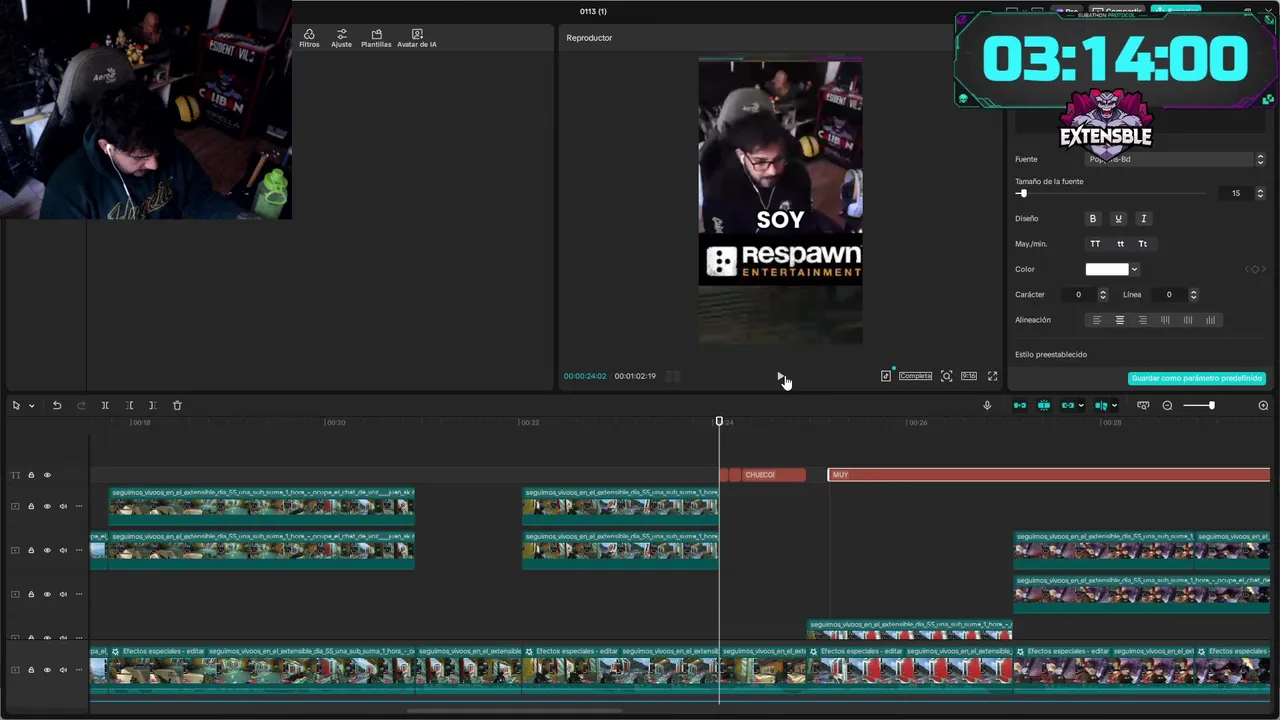Toggle main track magnet
This screenshot has width=1280, height=720.
1020,405
